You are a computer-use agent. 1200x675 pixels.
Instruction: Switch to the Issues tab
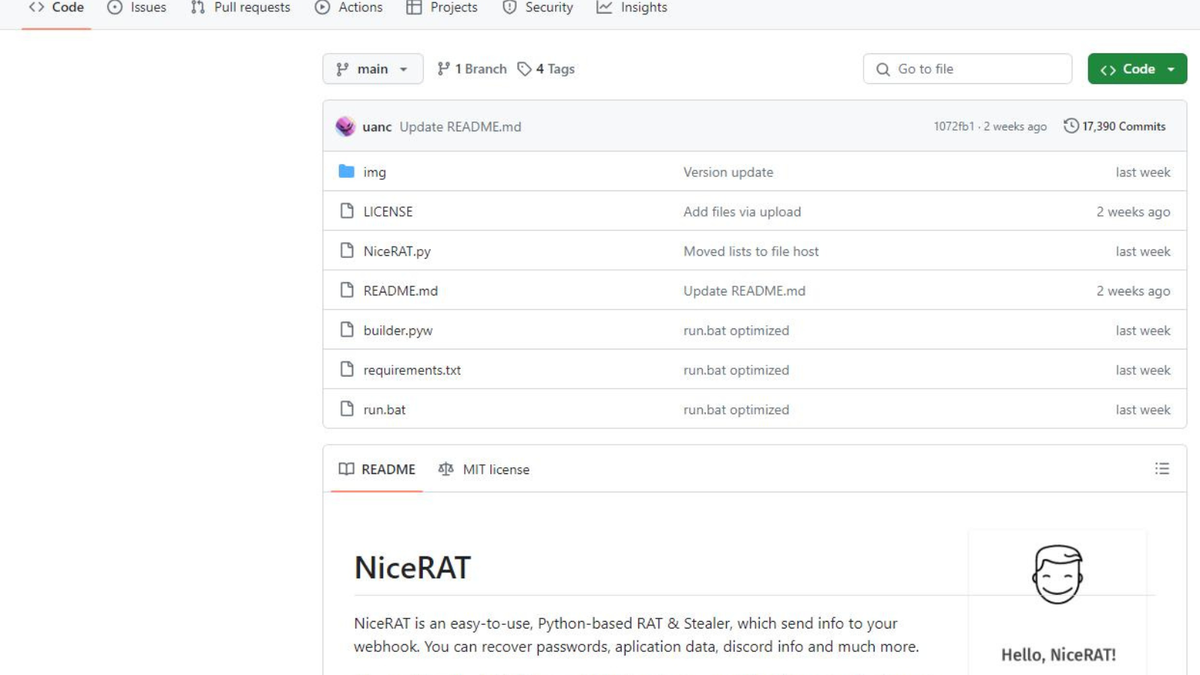(x=137, y=8)
